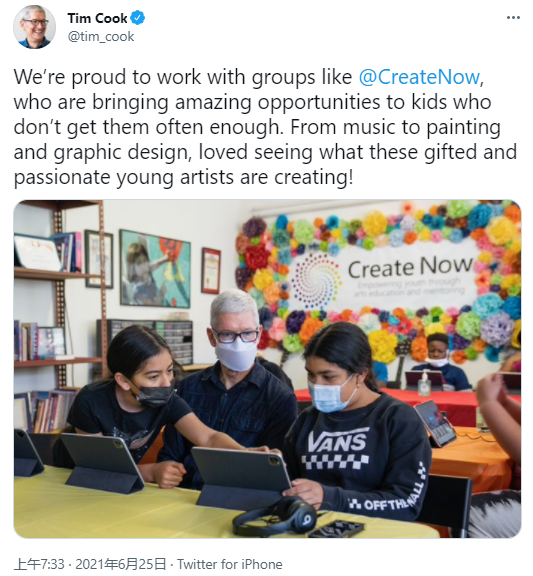Viewport: 533px width, 576px height.
Task: Click the framed painting on the wall
Action: coord(155,269)
